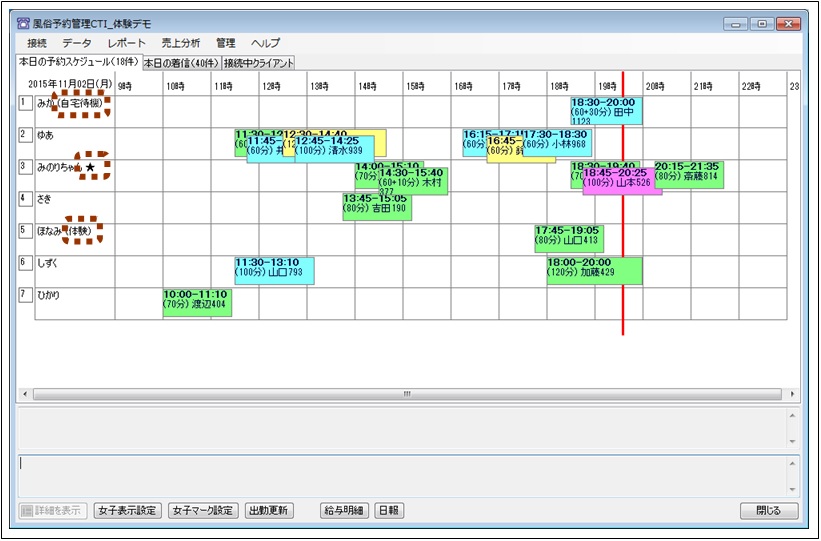Click the 女子マーク設定 button
This screenshot has width=821, height=541.
[204, 510]
